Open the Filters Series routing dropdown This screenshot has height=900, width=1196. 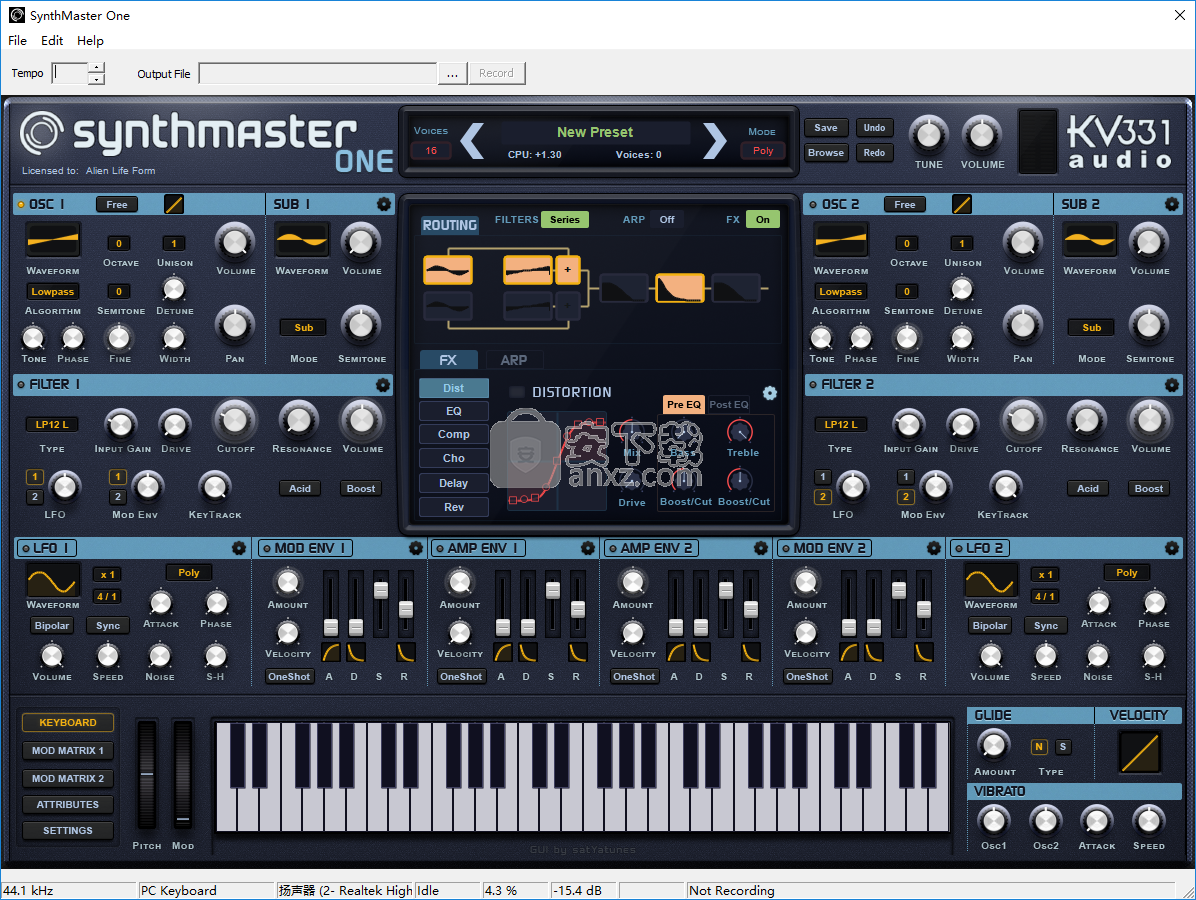(x=564, y=220)
